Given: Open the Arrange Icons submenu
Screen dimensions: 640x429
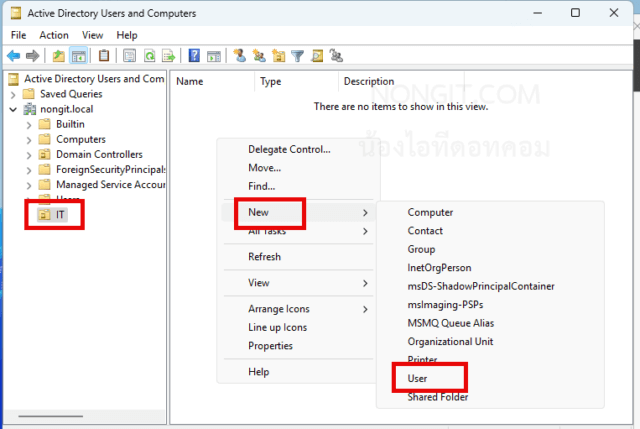Looking at the screenshot, I should click(x=298, y=309).
